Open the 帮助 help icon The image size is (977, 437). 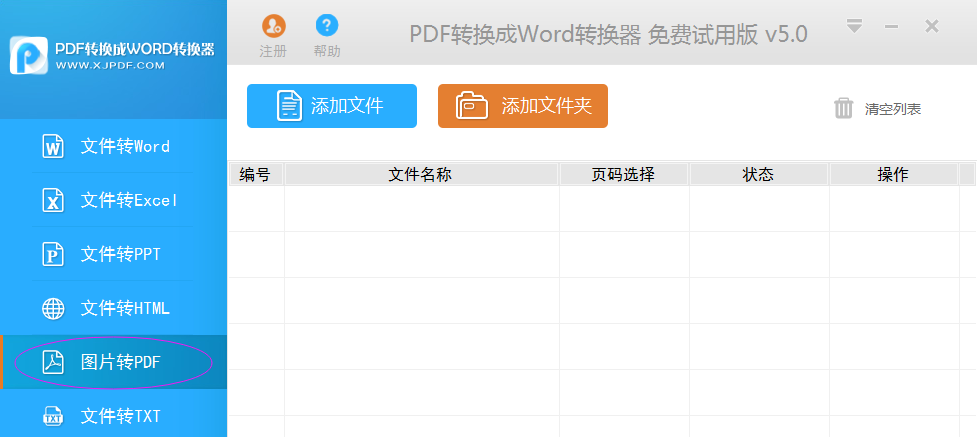(x=327, y=26)
